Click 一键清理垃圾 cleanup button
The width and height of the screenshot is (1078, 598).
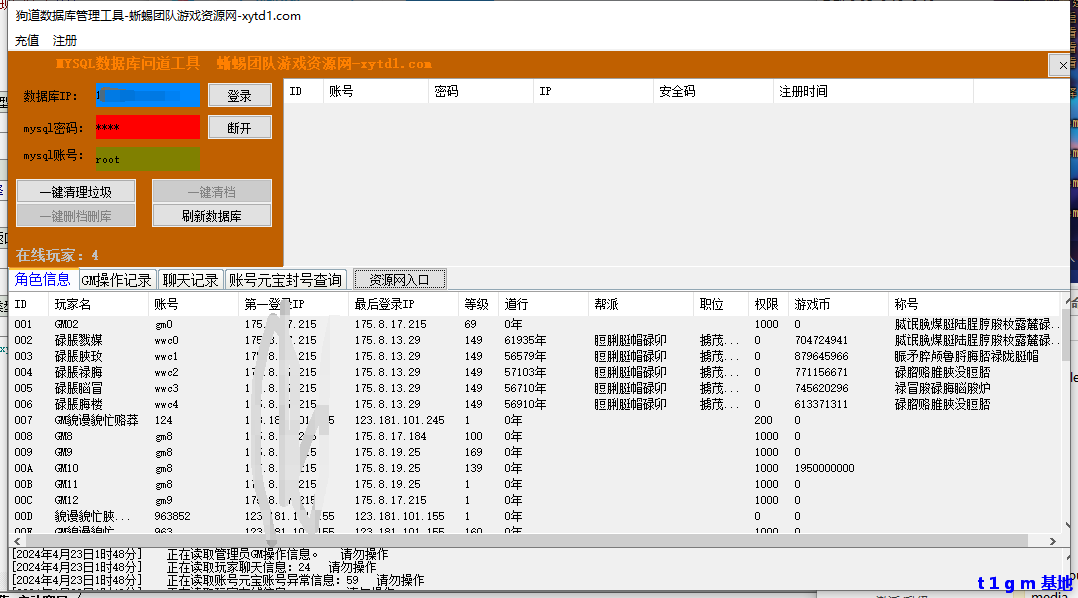click(x=76, y=192)
